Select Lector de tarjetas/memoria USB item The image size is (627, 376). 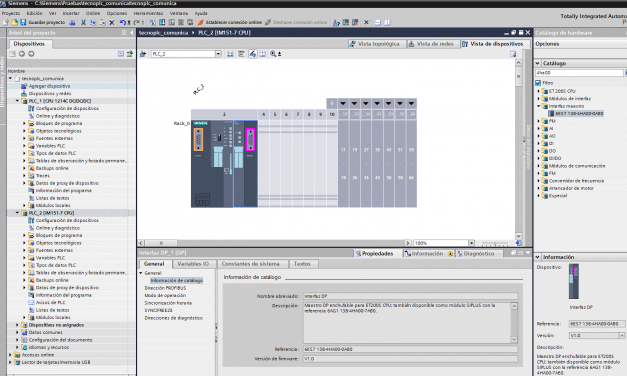pyautogui.click(x=56, y=362)
